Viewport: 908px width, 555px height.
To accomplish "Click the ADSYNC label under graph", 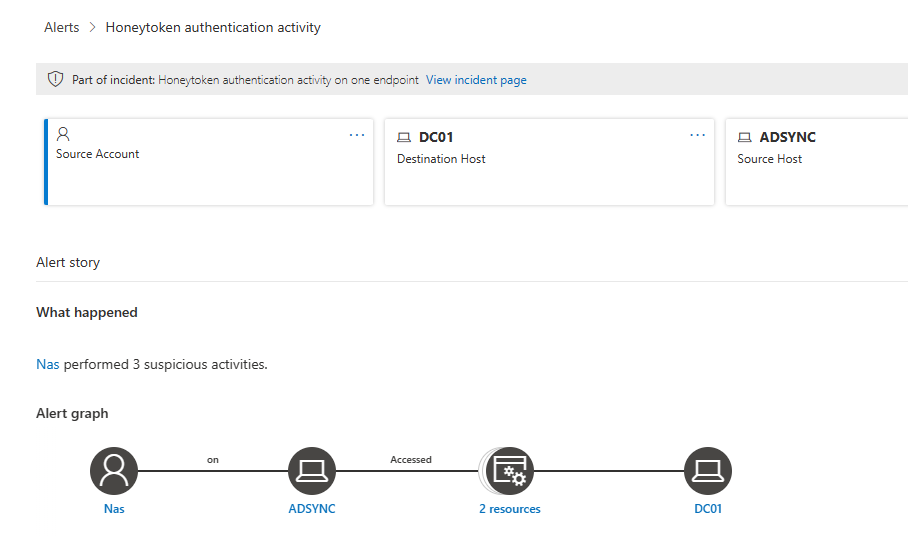I will pyautogui.click(x=312, y=509).
